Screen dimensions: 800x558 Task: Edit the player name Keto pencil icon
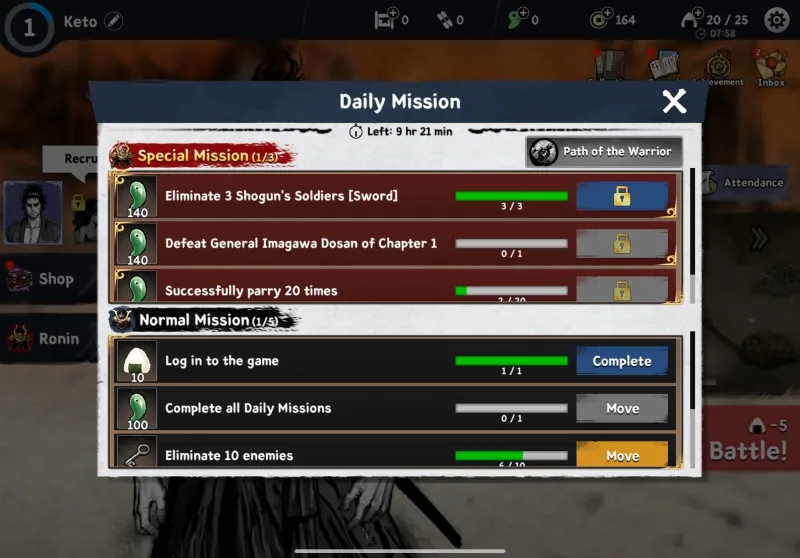113,21
